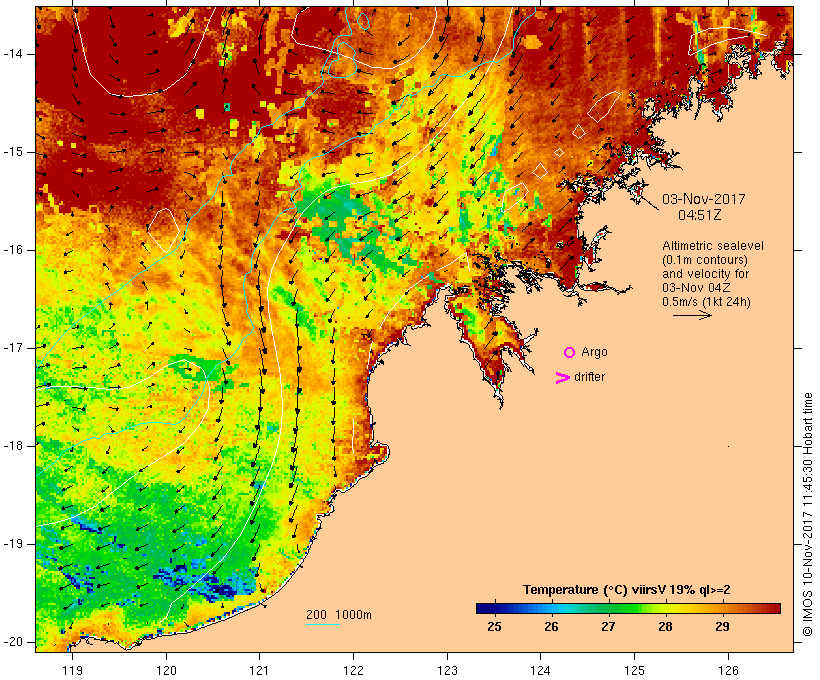Click the '200 1000m' depth contour label
Viewport: 820px width, 680px height.
tap(339, 615)
